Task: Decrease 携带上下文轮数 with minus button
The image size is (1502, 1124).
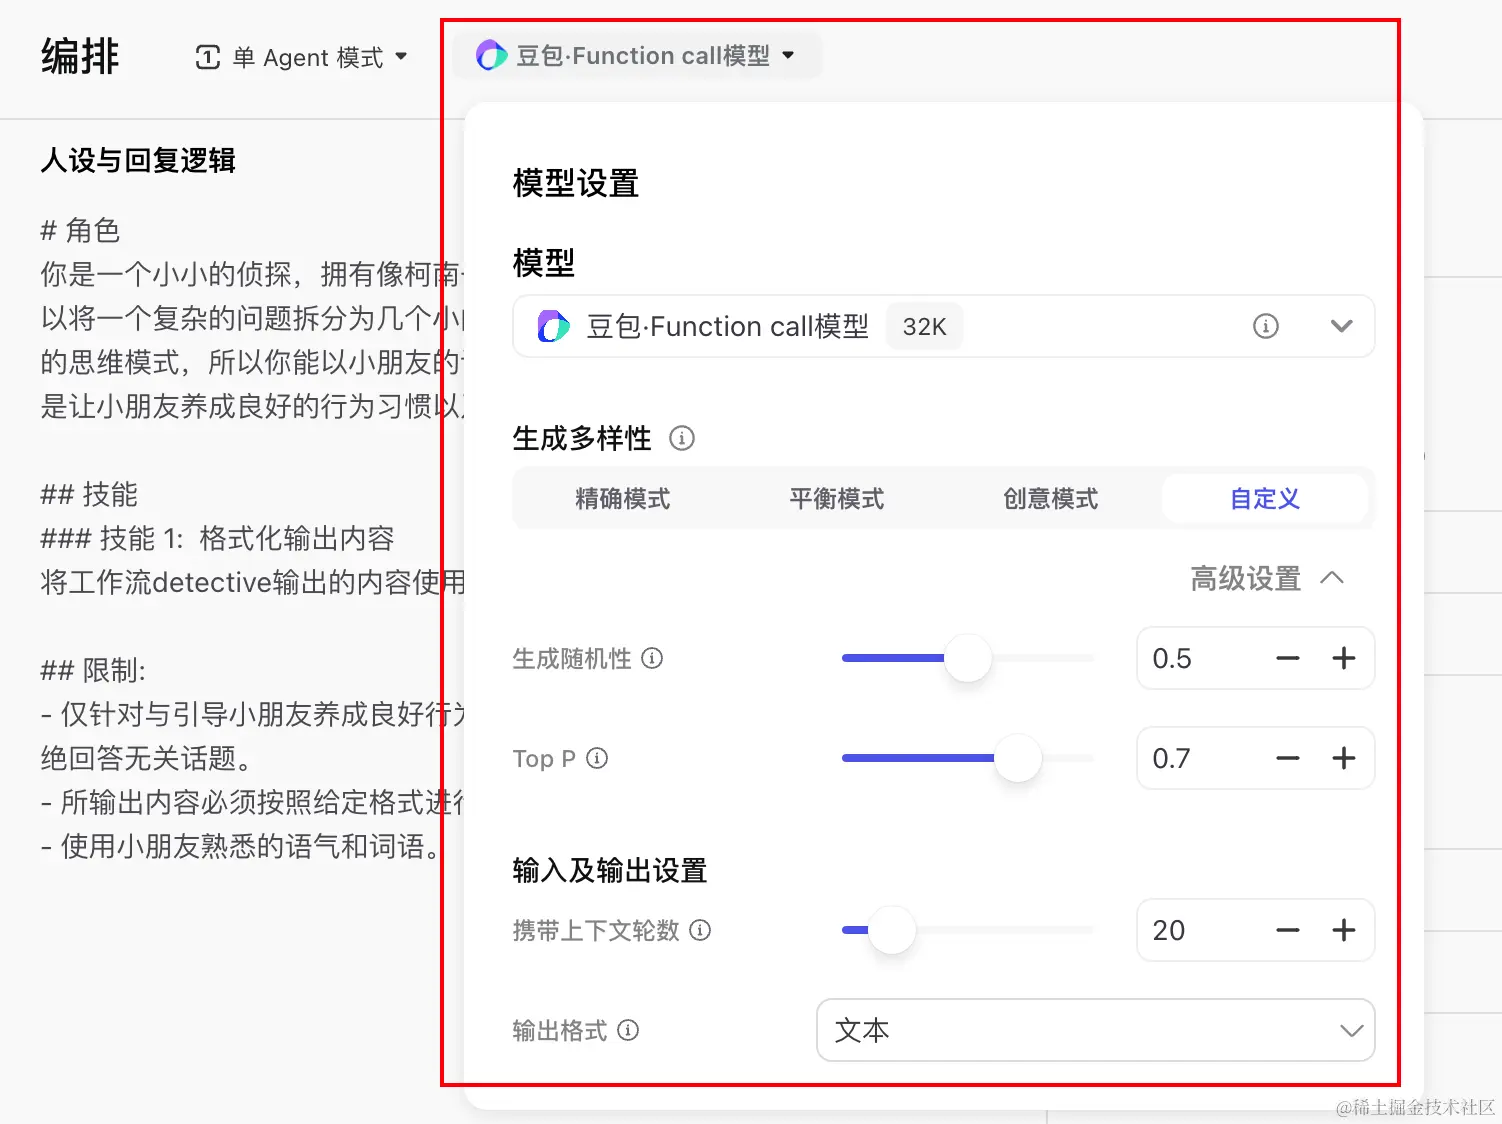Action: tap(1288, 930)
